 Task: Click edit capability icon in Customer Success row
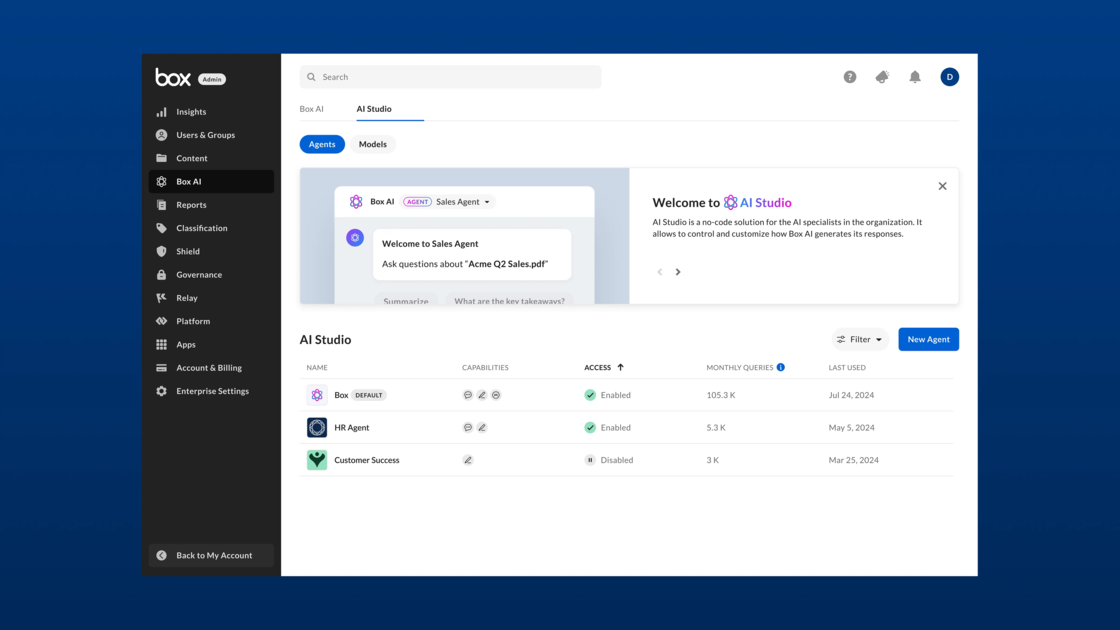(468, 460)
